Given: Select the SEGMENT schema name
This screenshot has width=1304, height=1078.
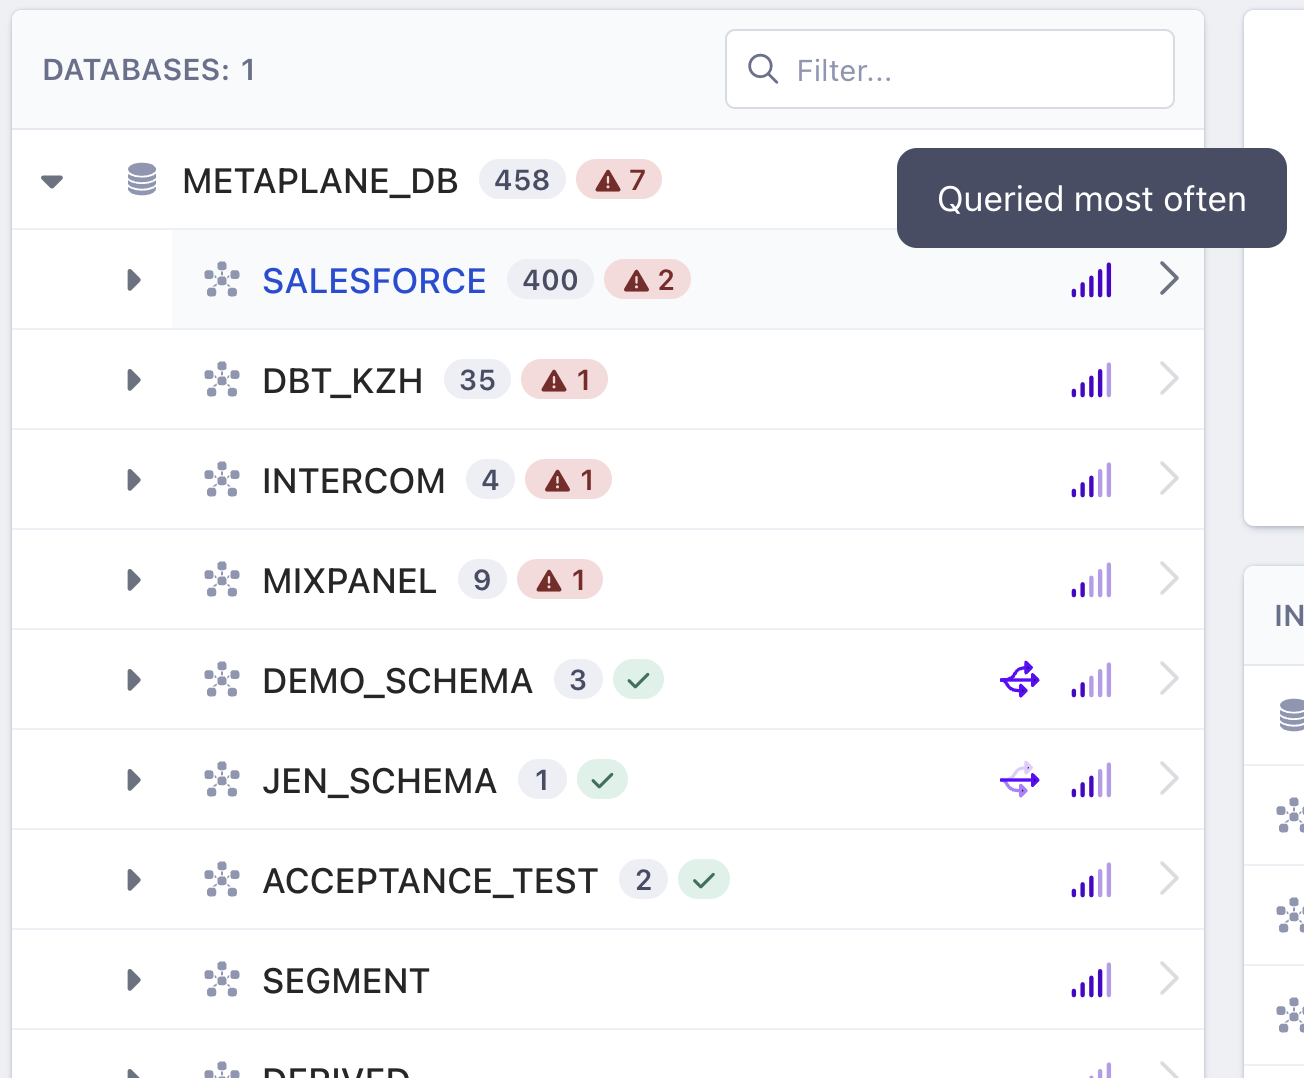Looking at the screenshot, I should pyautogui.click(x=346, y=981).
